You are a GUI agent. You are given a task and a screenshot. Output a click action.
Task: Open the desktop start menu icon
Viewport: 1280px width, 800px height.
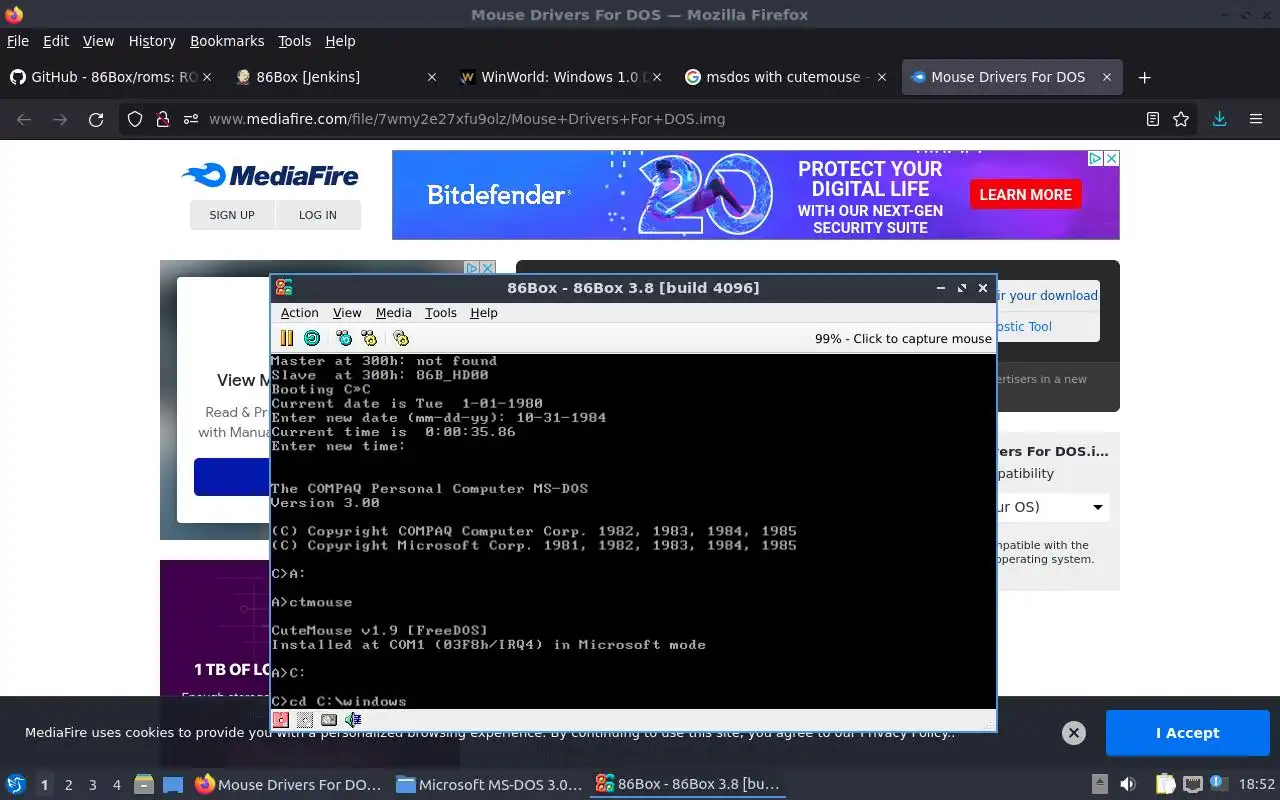click(15, 785)
